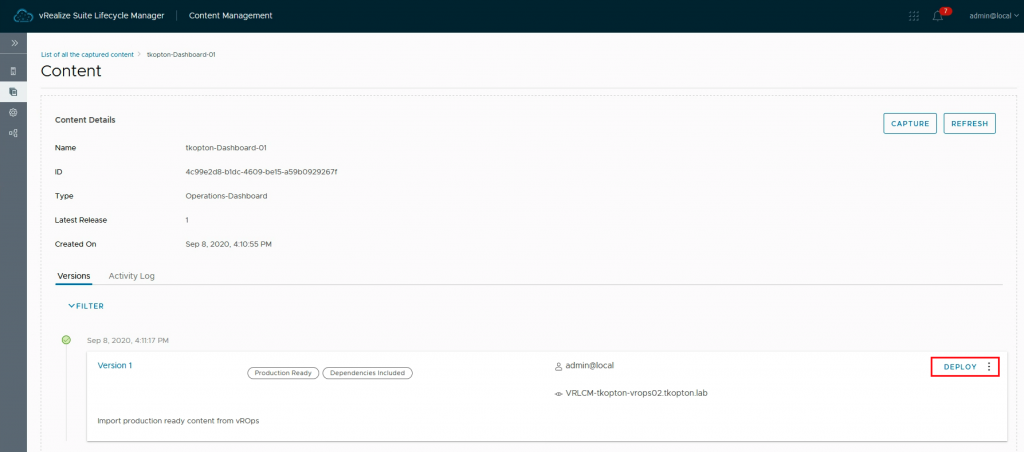This screenshot has width=1024, height=452.
Task: Switch to the Versions tab
Action: pyautogui.click(x=74, y=276)
